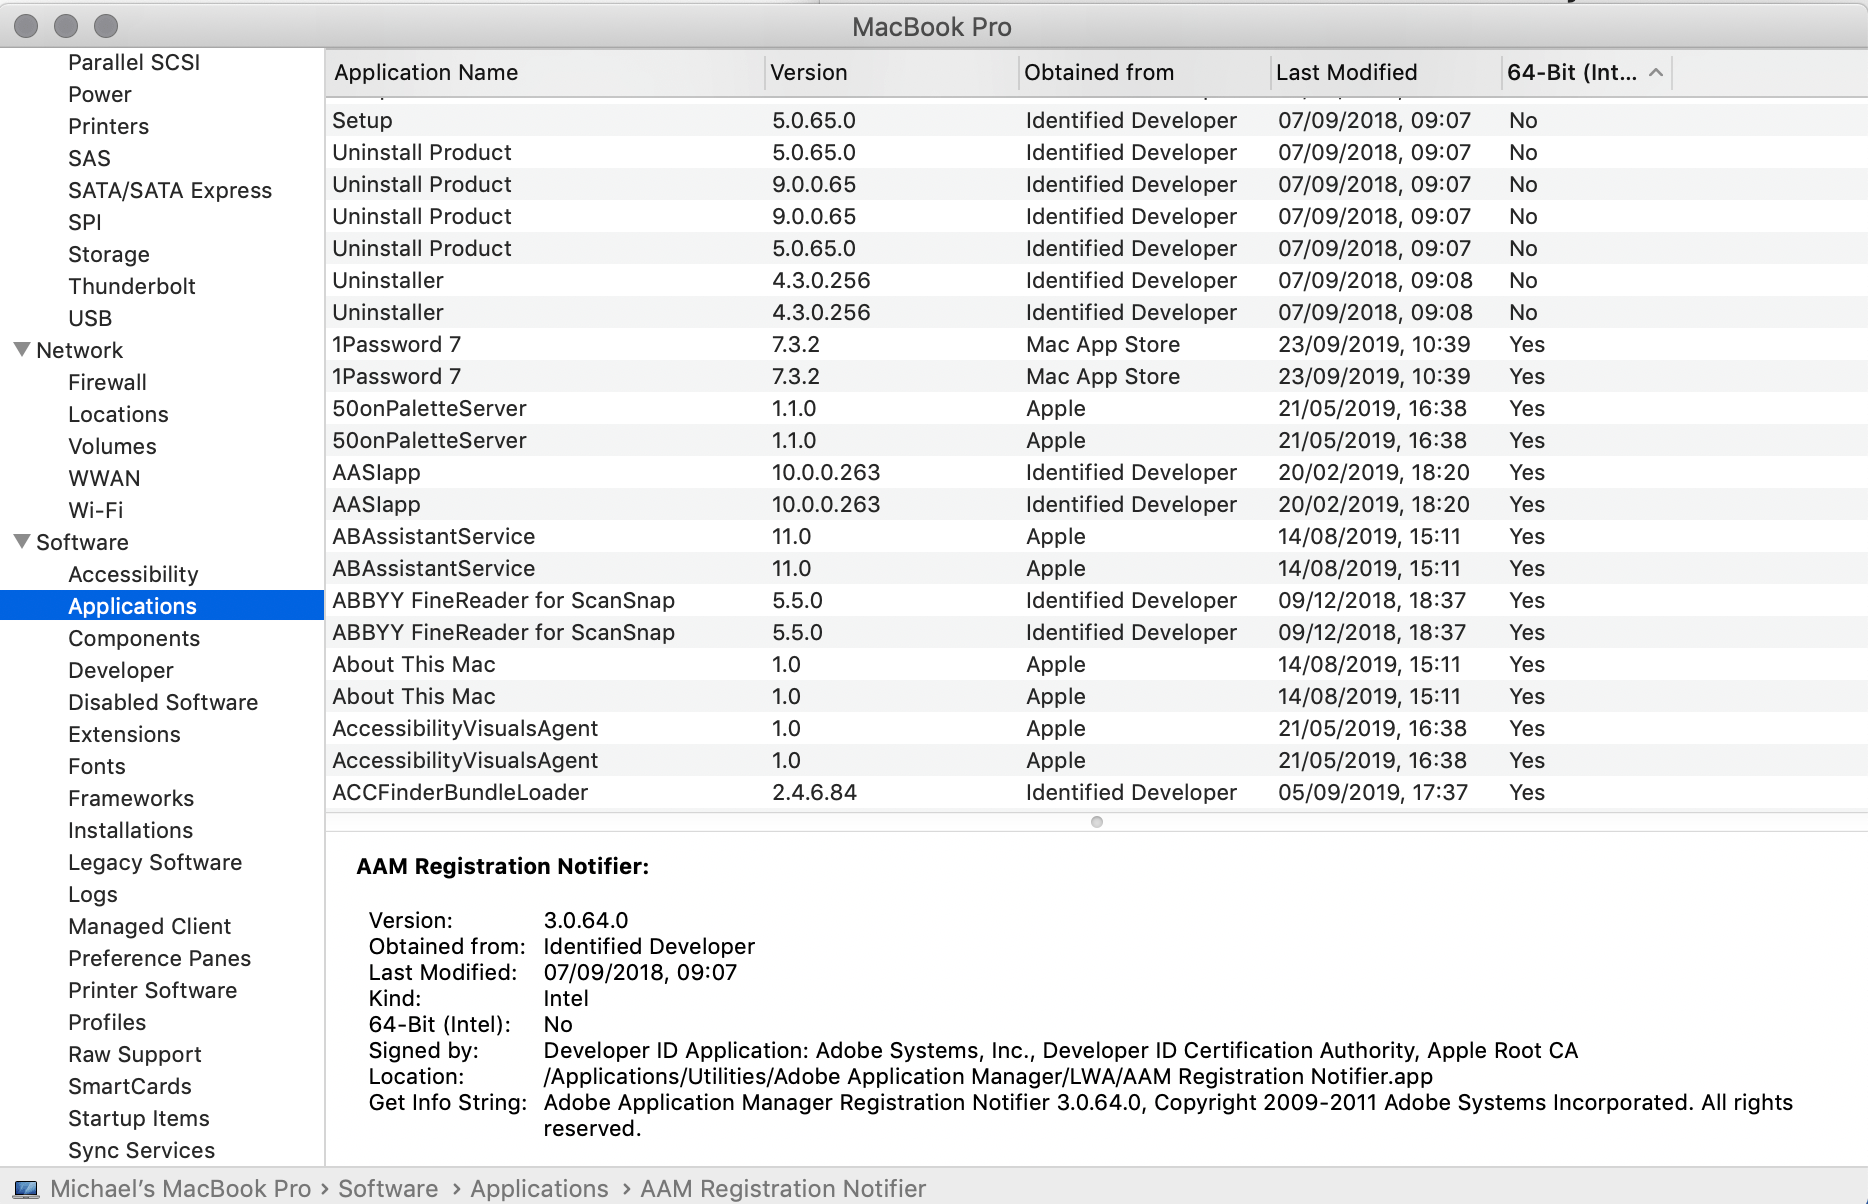Open Applications from the breadcrumb path

pos(539,1189)
